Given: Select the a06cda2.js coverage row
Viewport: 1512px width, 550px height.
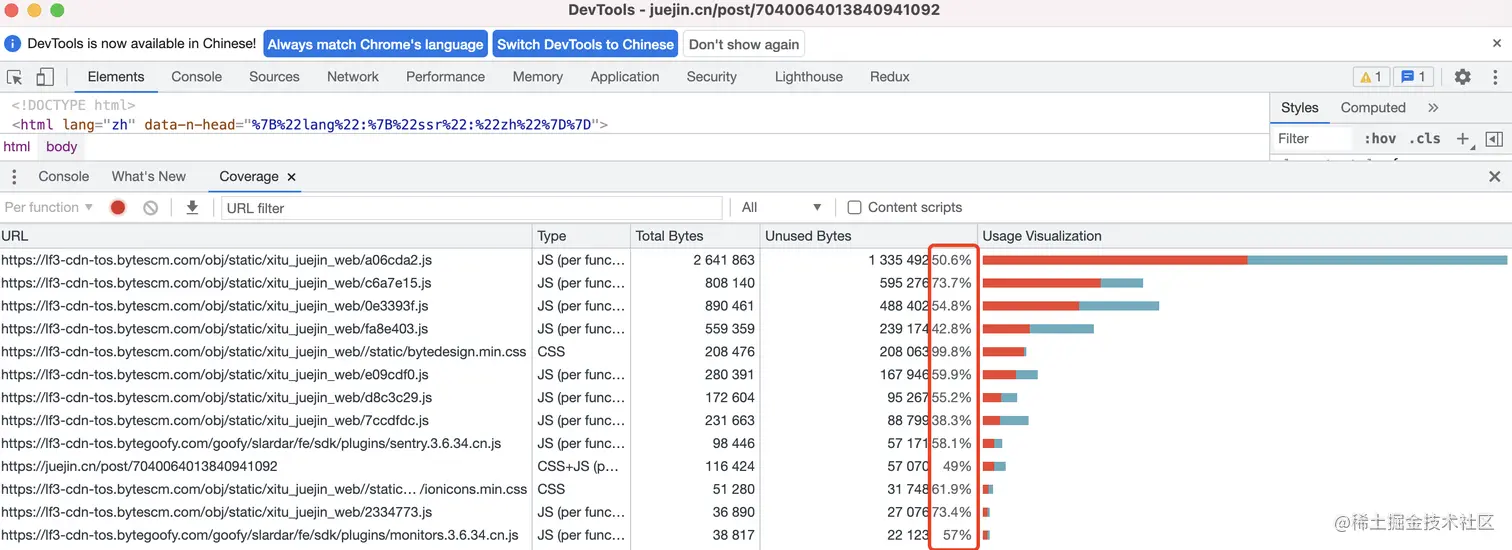Looking at the screenshot, I should 756,260.
